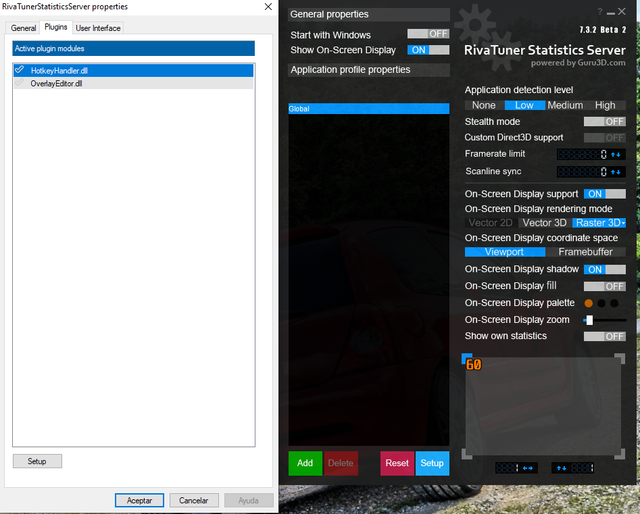The image size is (640, 514).
Task: Toggle Show On-Screen Display switch
Action: pos(428,50)
